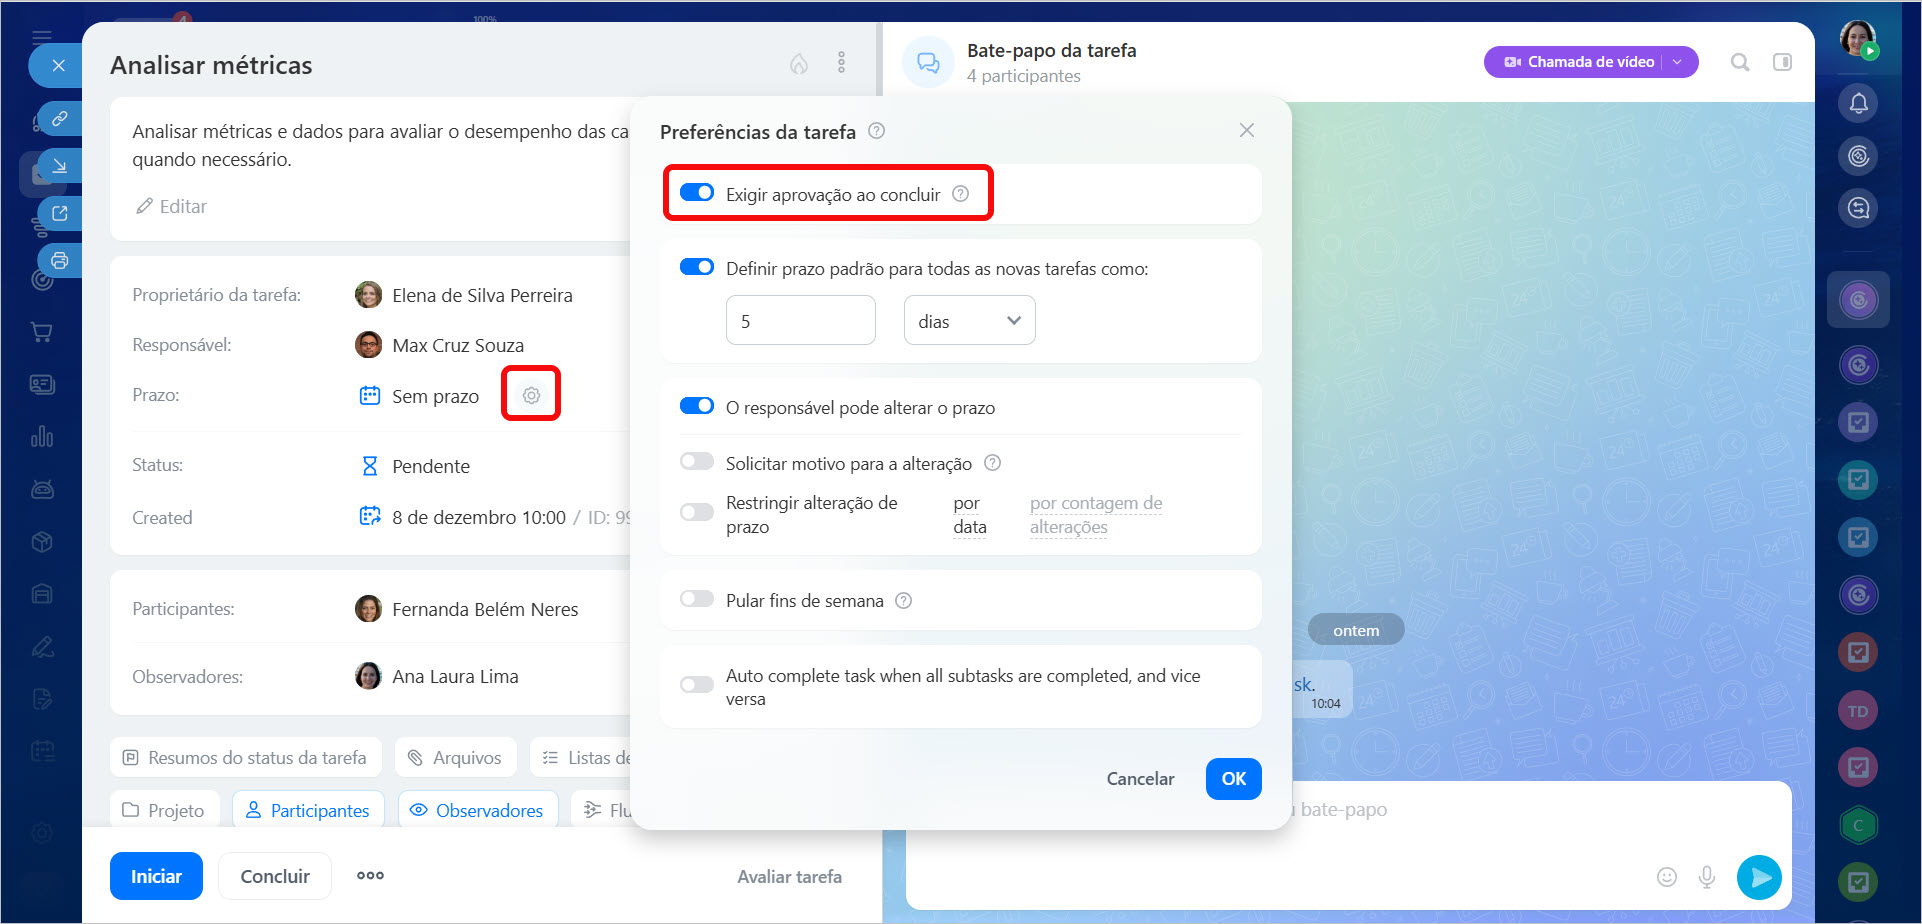Select Resumos do status da tarefa tab
This screenshot has height=924, width=1922.
pos(245,758)
